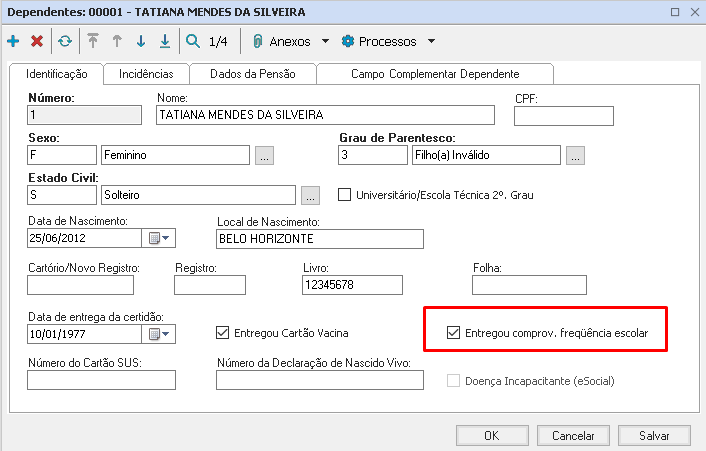
Task: Open Sexo lookup ellipsis button
Action: [264, 155]
